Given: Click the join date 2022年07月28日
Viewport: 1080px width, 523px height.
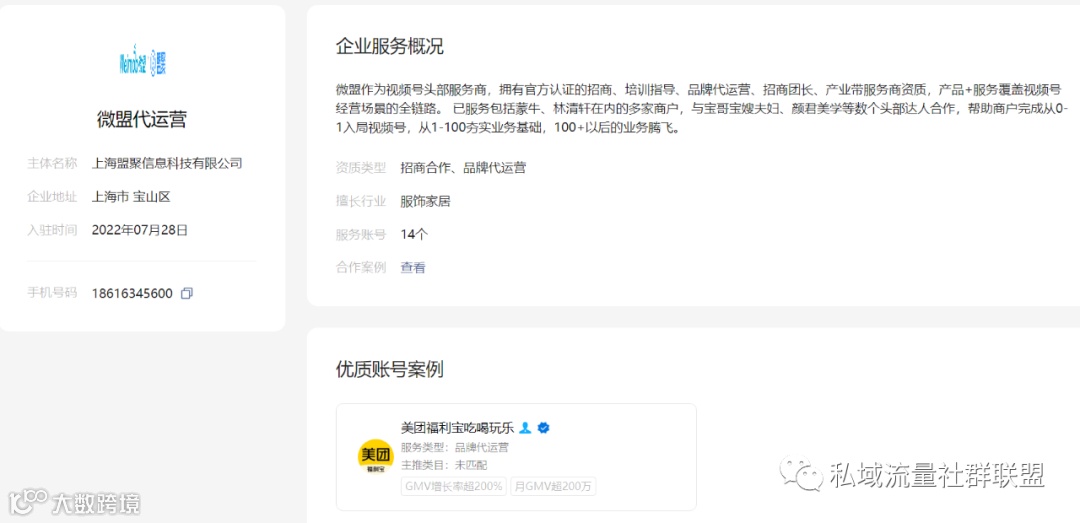Looking at the screenshot, I should point(140,230).
